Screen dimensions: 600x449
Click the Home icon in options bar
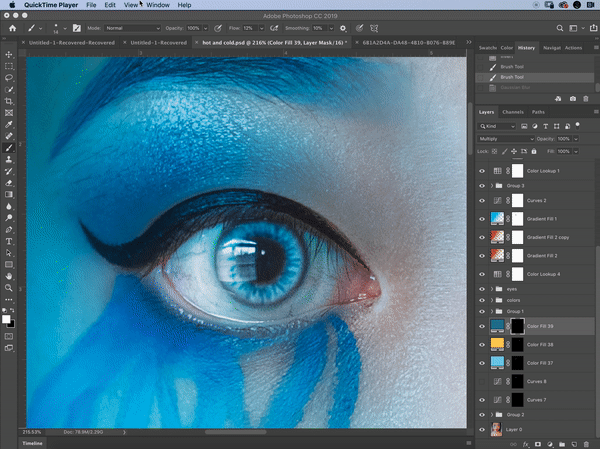click(13, 28)
